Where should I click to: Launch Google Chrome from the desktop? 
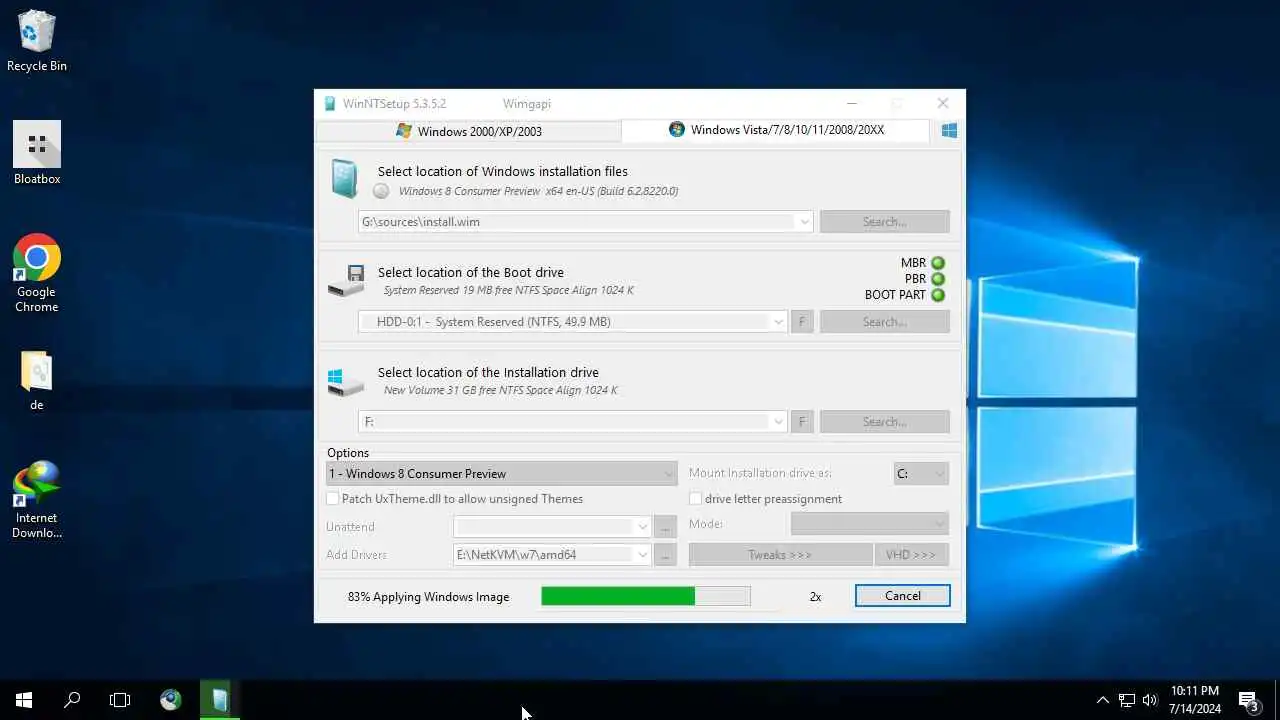tap(37, 274)
